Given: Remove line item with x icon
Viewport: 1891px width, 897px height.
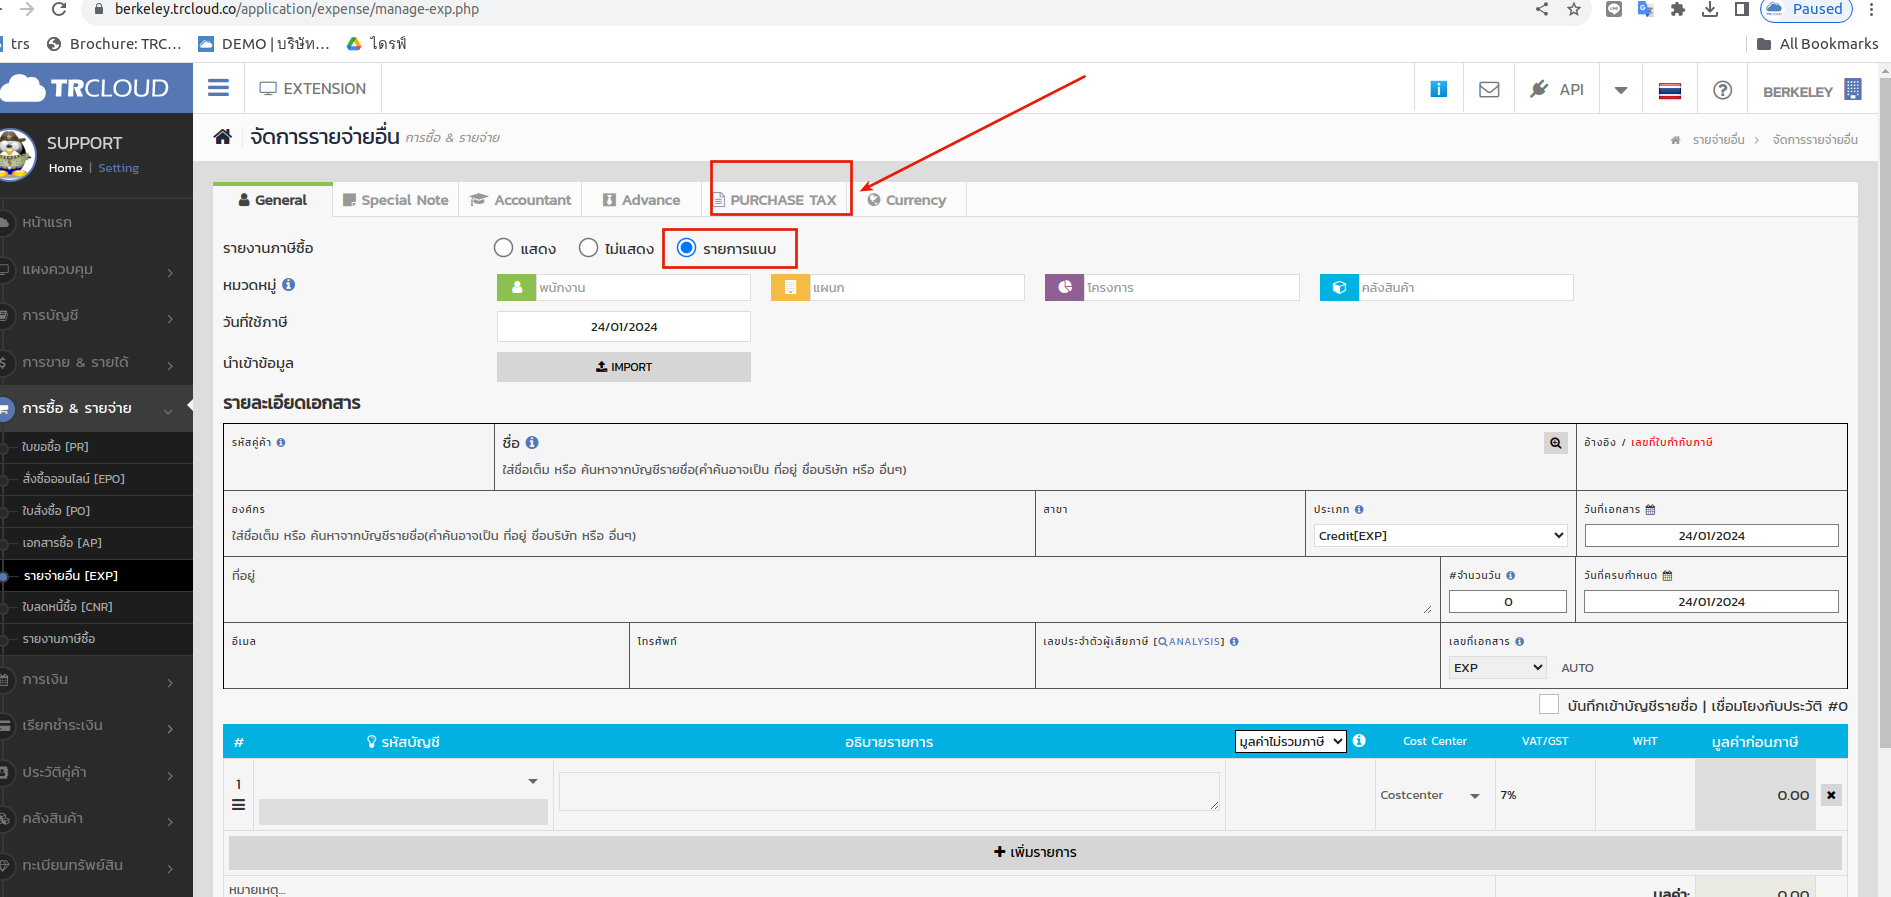Looking at the screenshot, I should pos(1831,795).
